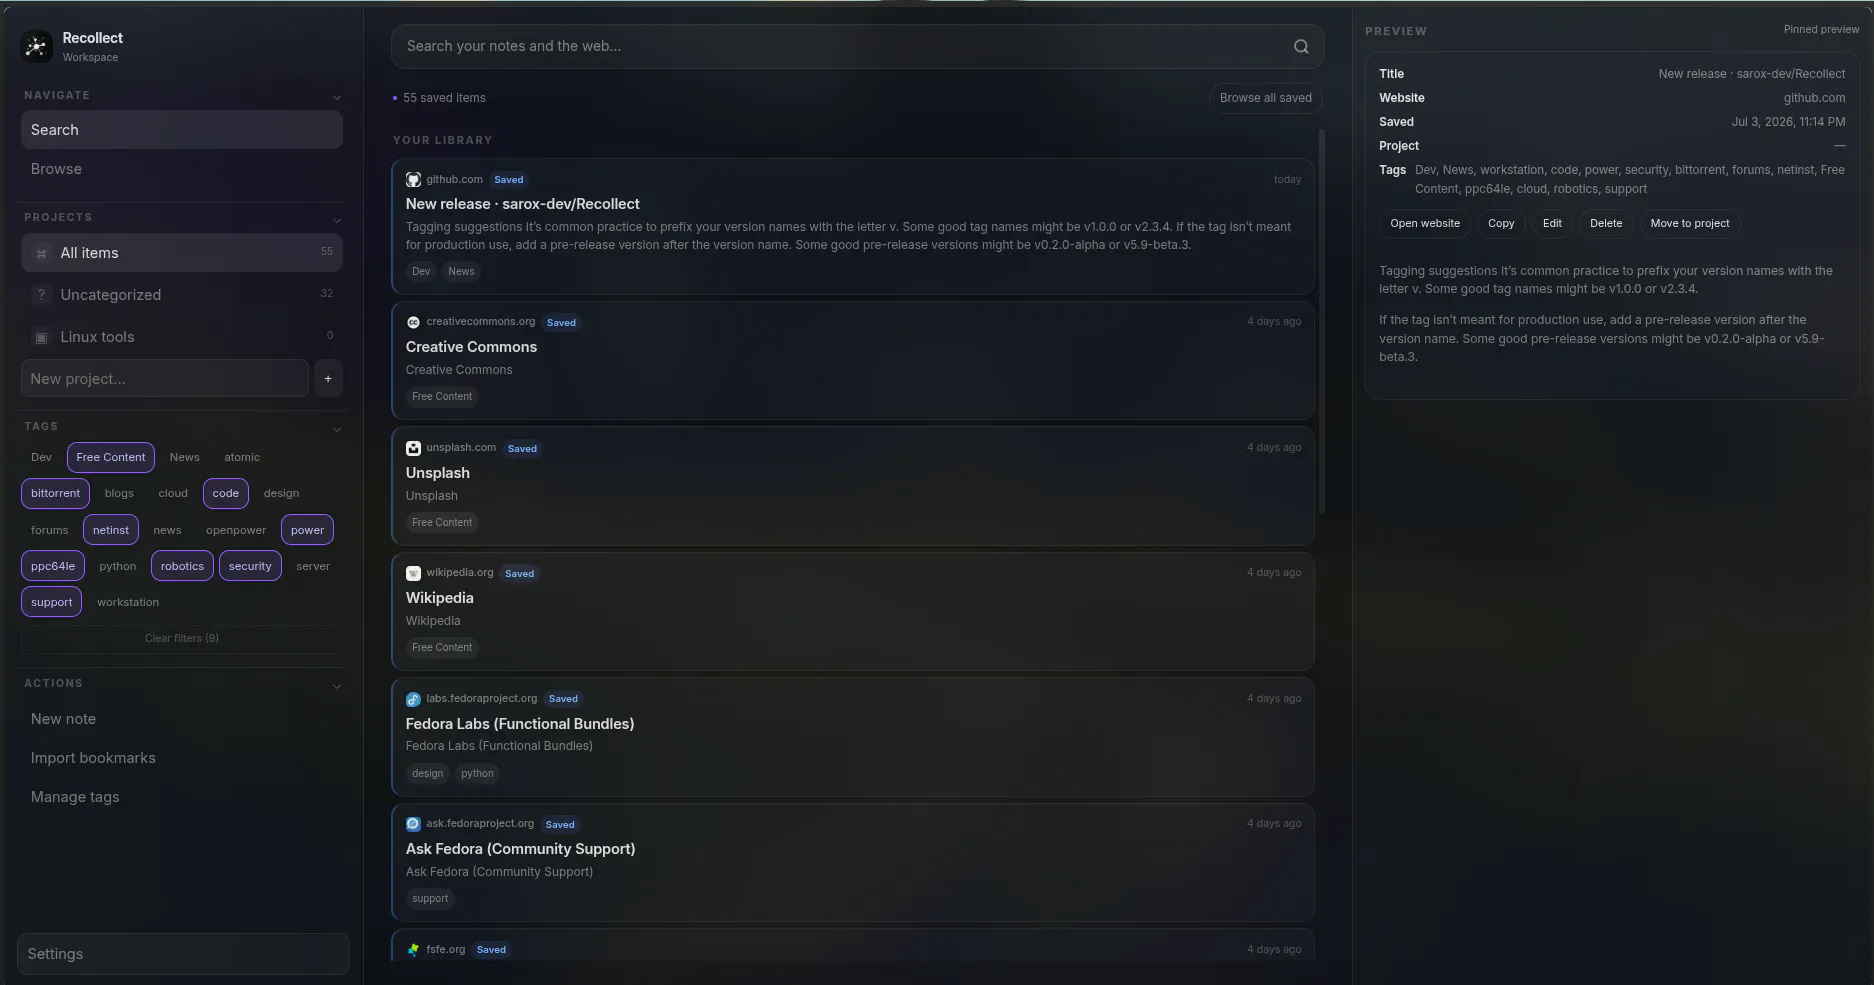Click Ask Fedora (Community Support) title
Viewport: 1874px width, 985px height.
(520, 849)
